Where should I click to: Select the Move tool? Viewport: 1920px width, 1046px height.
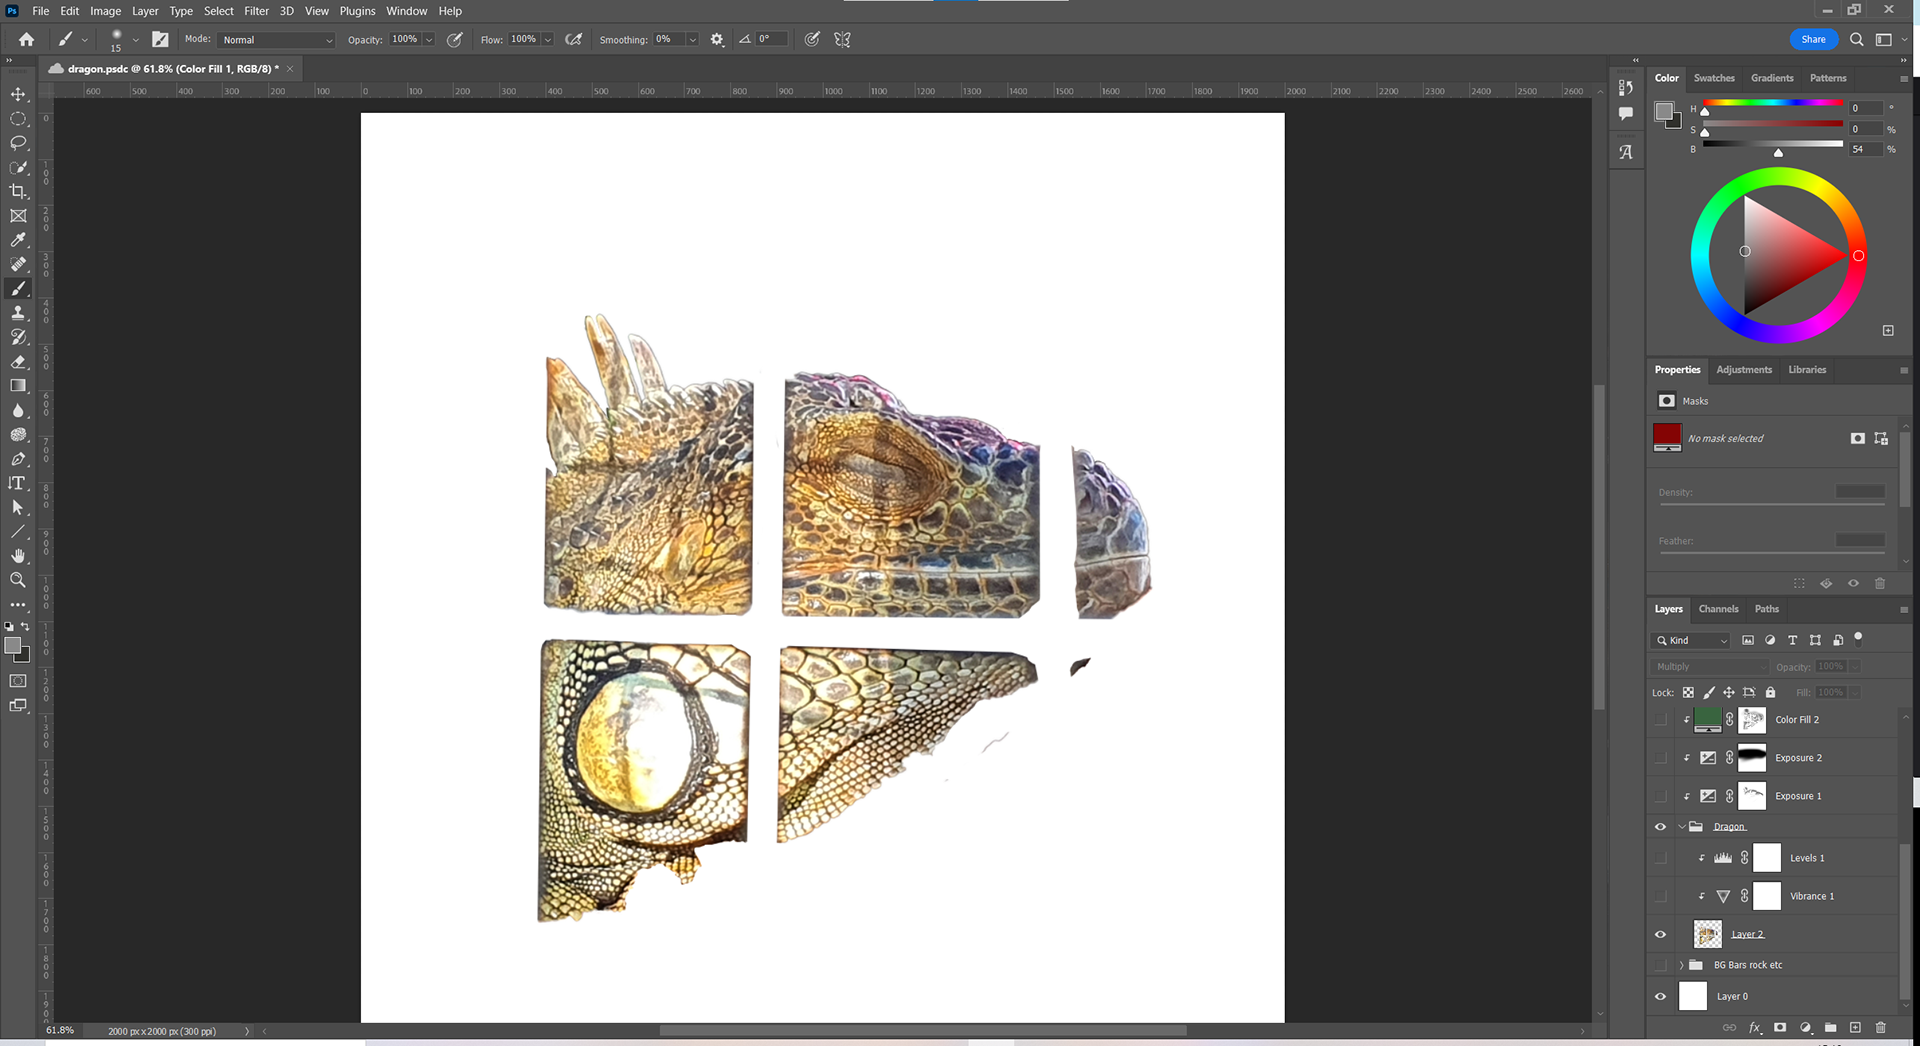point(18,94)
